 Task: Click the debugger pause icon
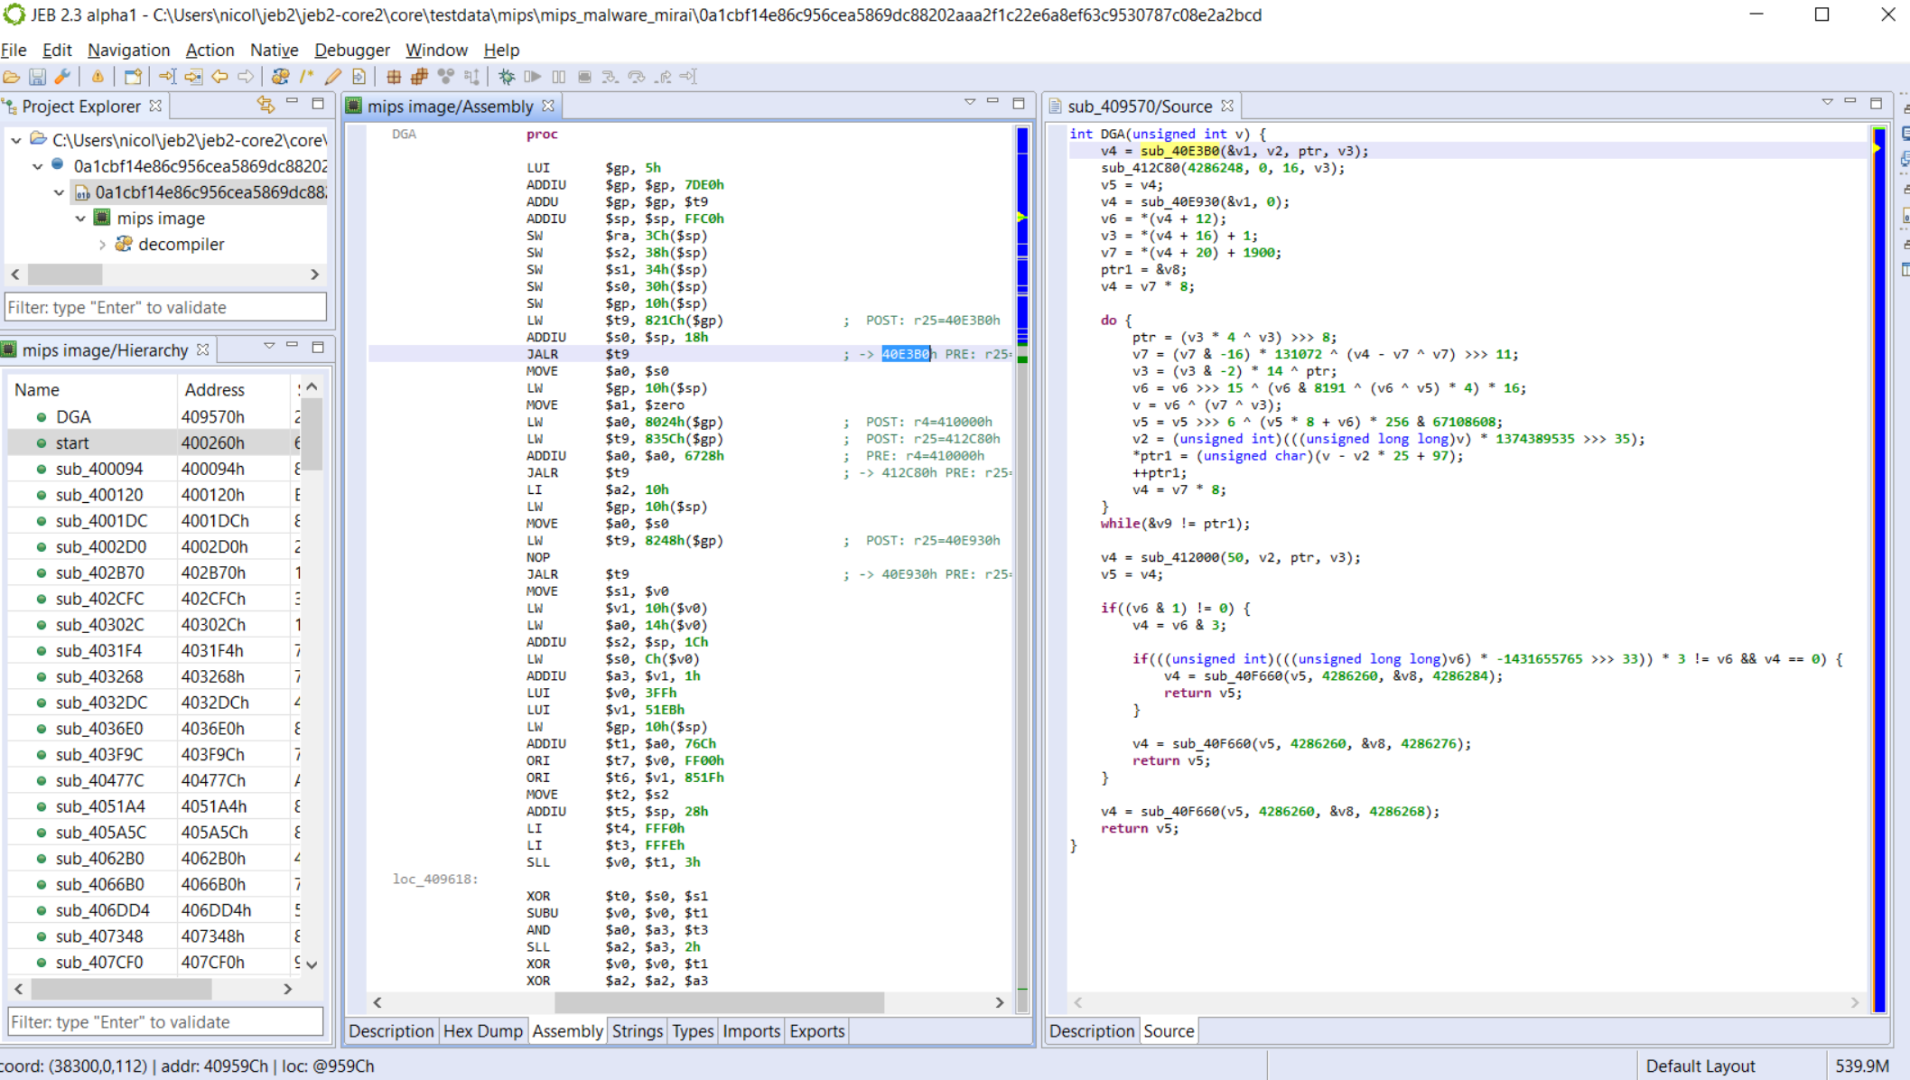point(559,77)
